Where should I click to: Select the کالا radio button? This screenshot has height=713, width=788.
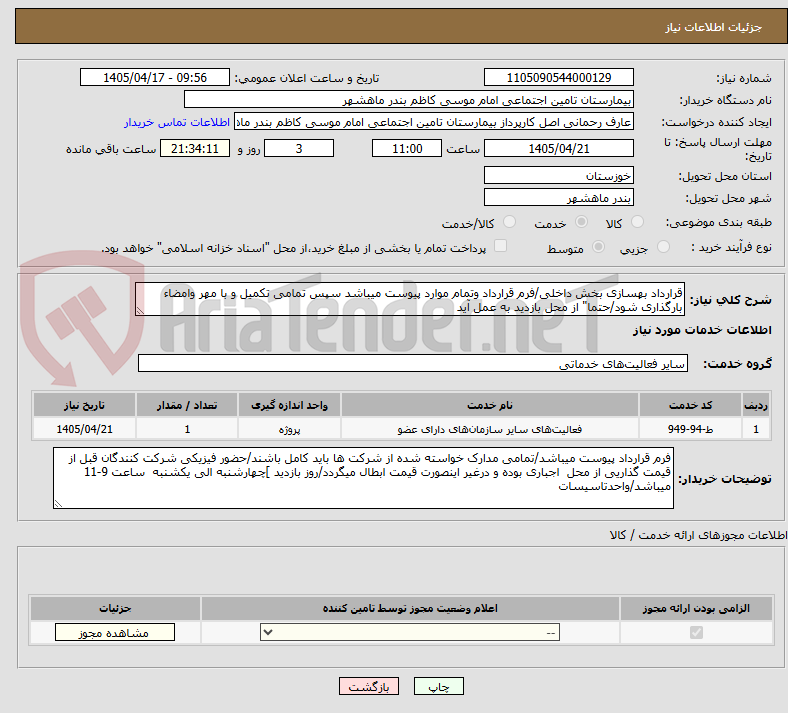coord(637,222)
